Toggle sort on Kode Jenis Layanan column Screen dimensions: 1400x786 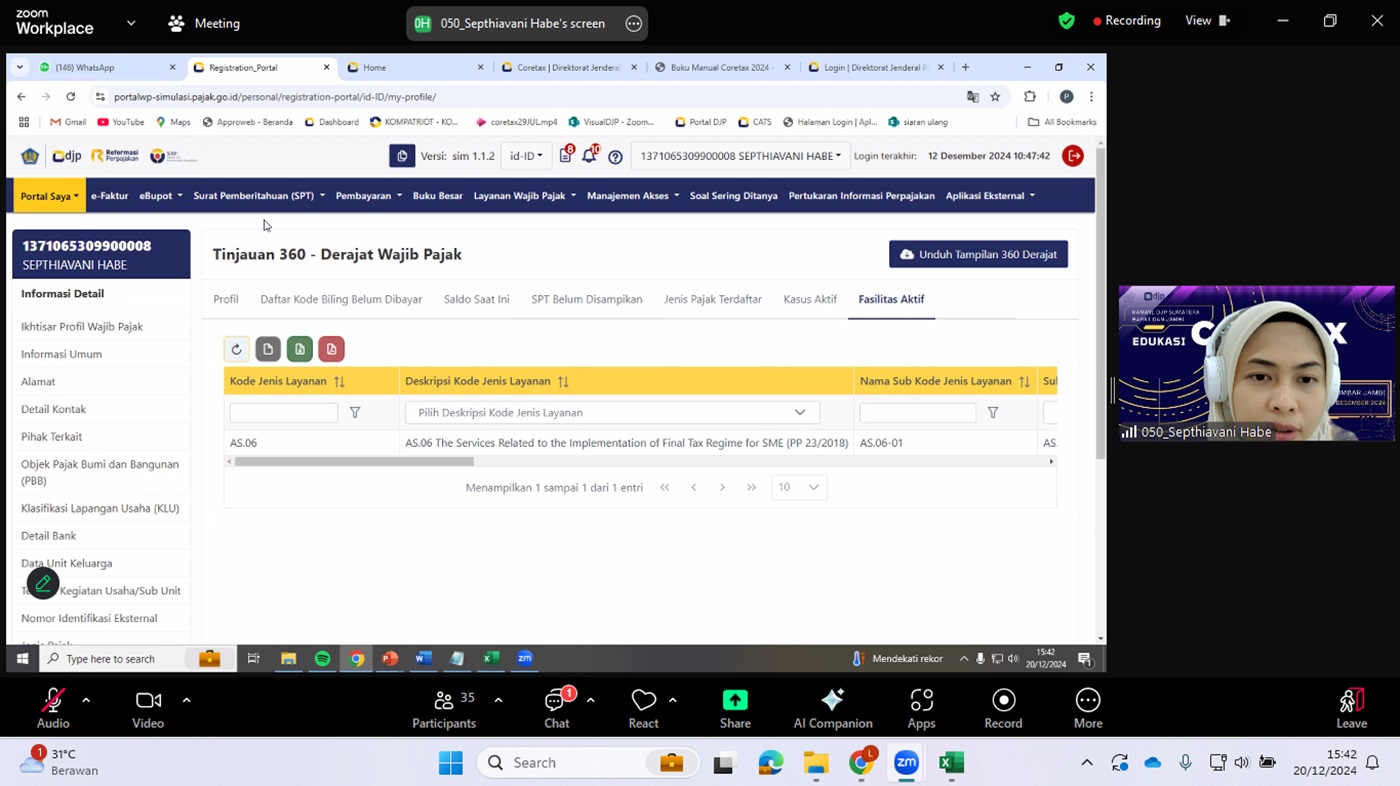point(339,381)
